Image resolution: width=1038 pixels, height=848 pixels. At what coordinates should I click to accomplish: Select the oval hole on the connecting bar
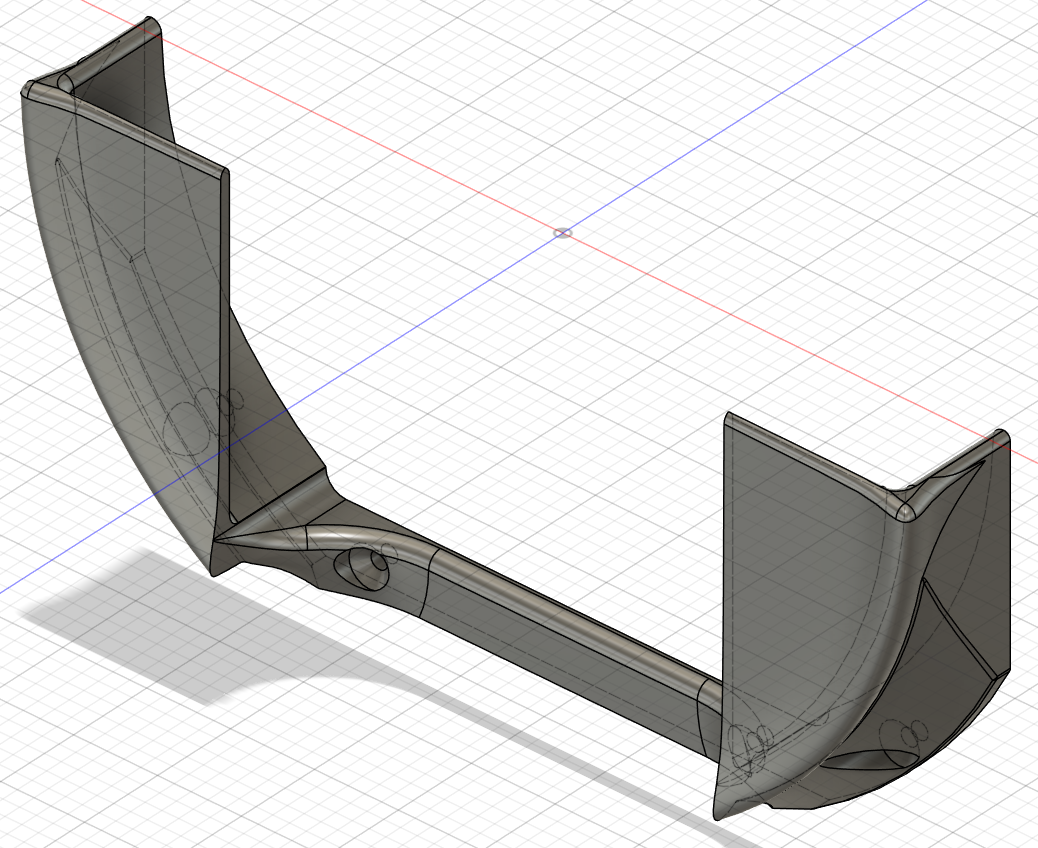(x=361, y=568)
